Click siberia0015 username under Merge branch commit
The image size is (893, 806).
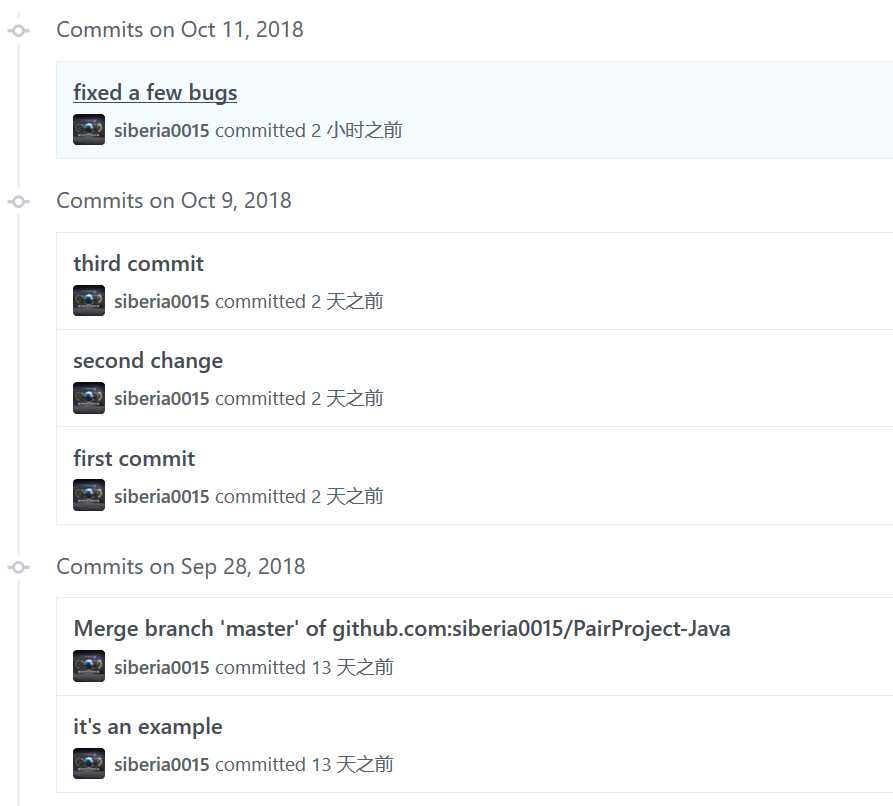[162, 668]
